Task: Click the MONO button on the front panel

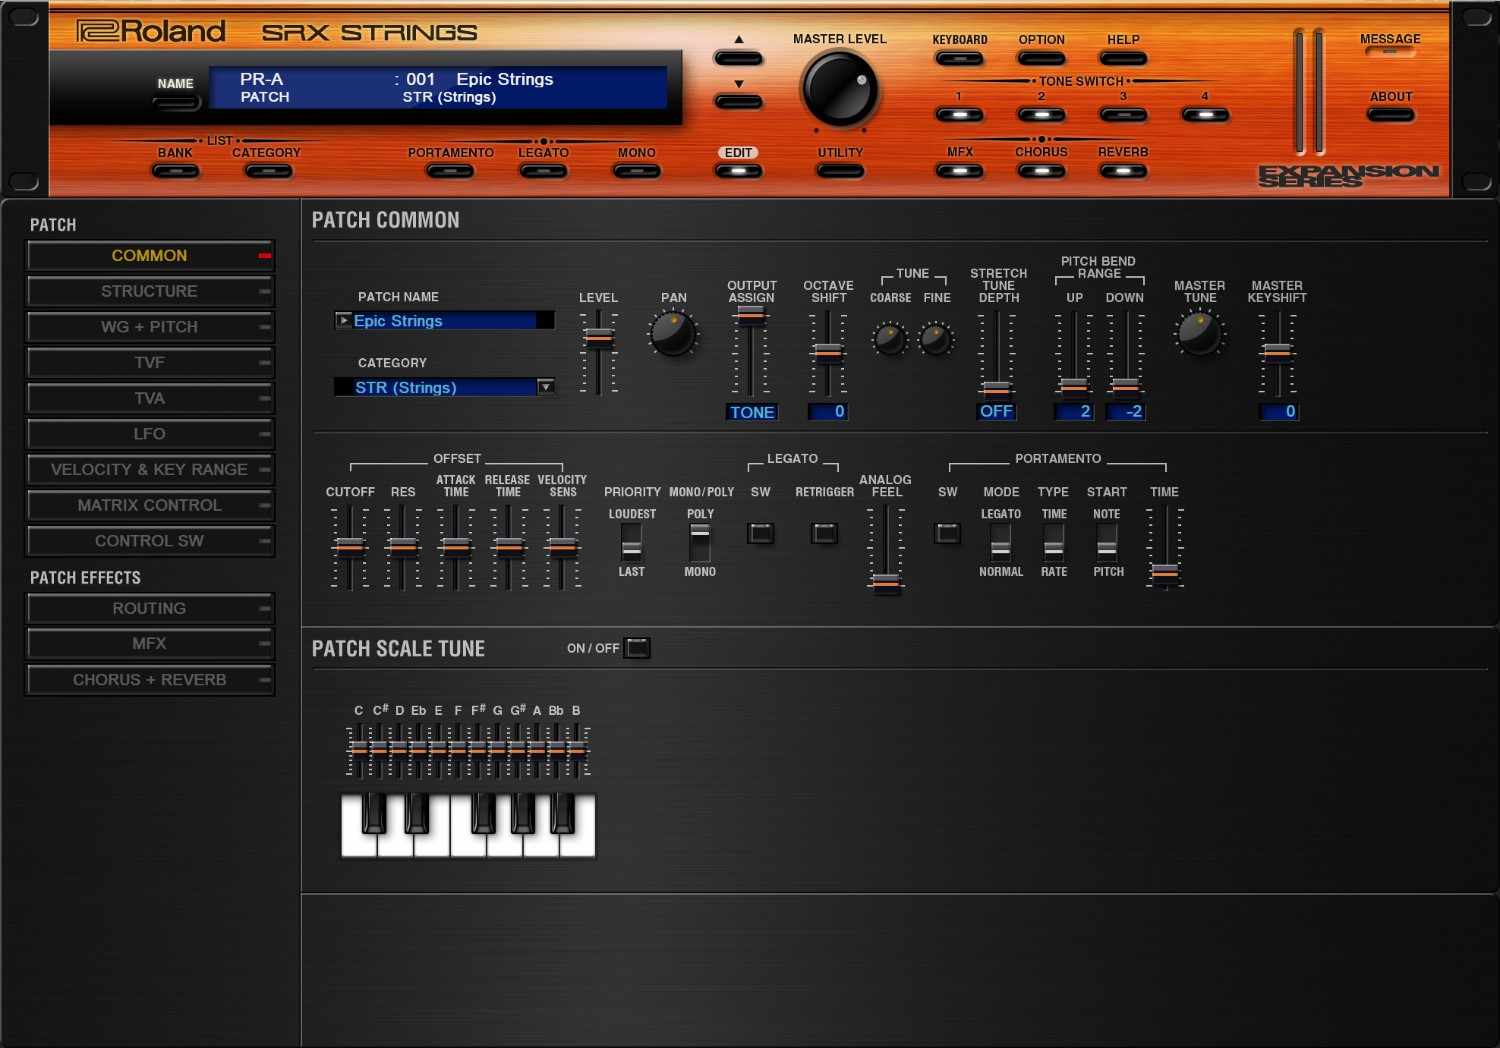Action: (x=636, y=170)
